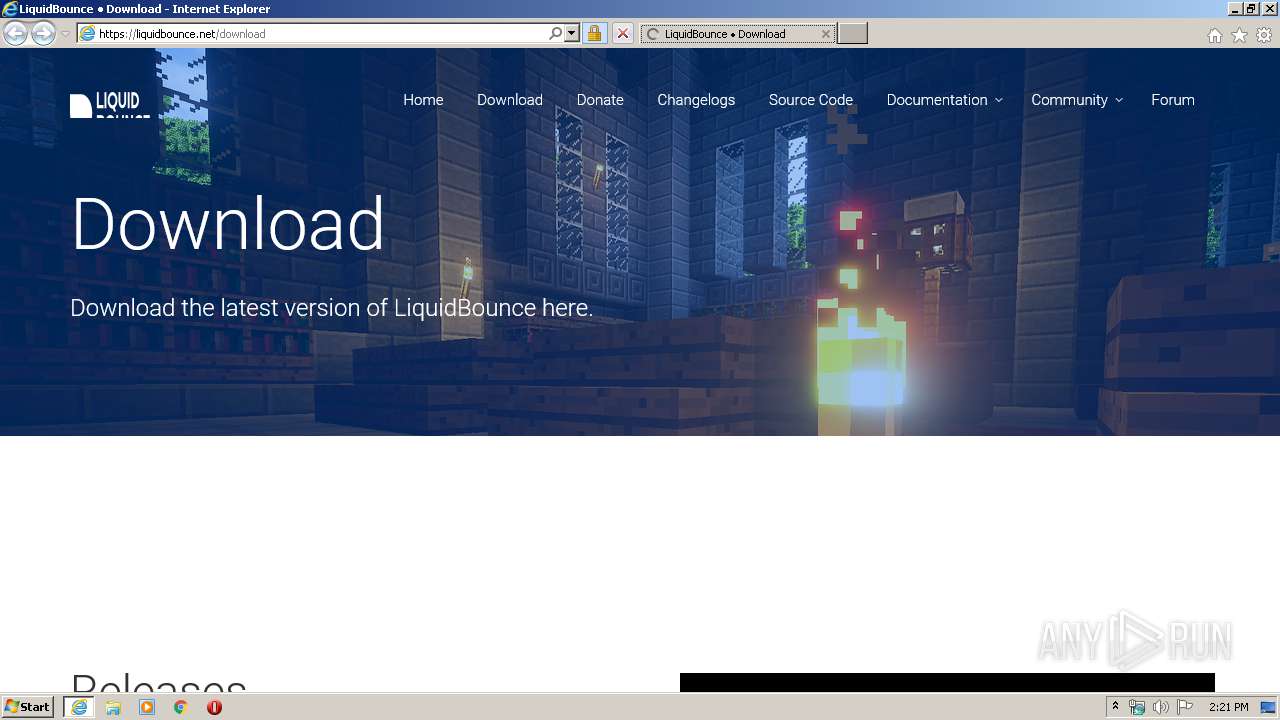This screenshot has height=720, width=1280.
Task: Click the browser Forward arrow button
Action: click(43, 34)
